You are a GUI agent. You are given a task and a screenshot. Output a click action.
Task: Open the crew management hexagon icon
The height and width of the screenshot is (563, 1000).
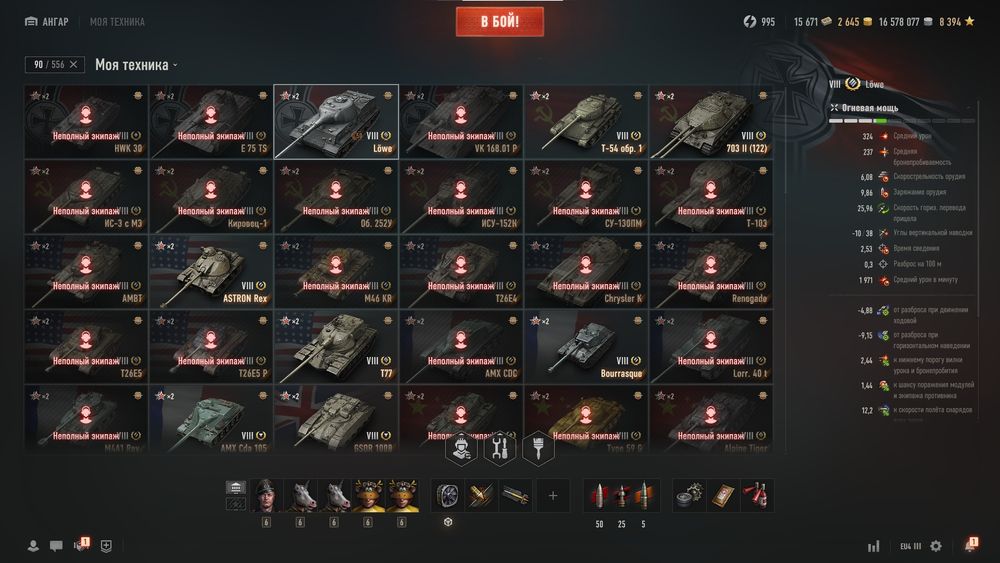coord(462,448)
